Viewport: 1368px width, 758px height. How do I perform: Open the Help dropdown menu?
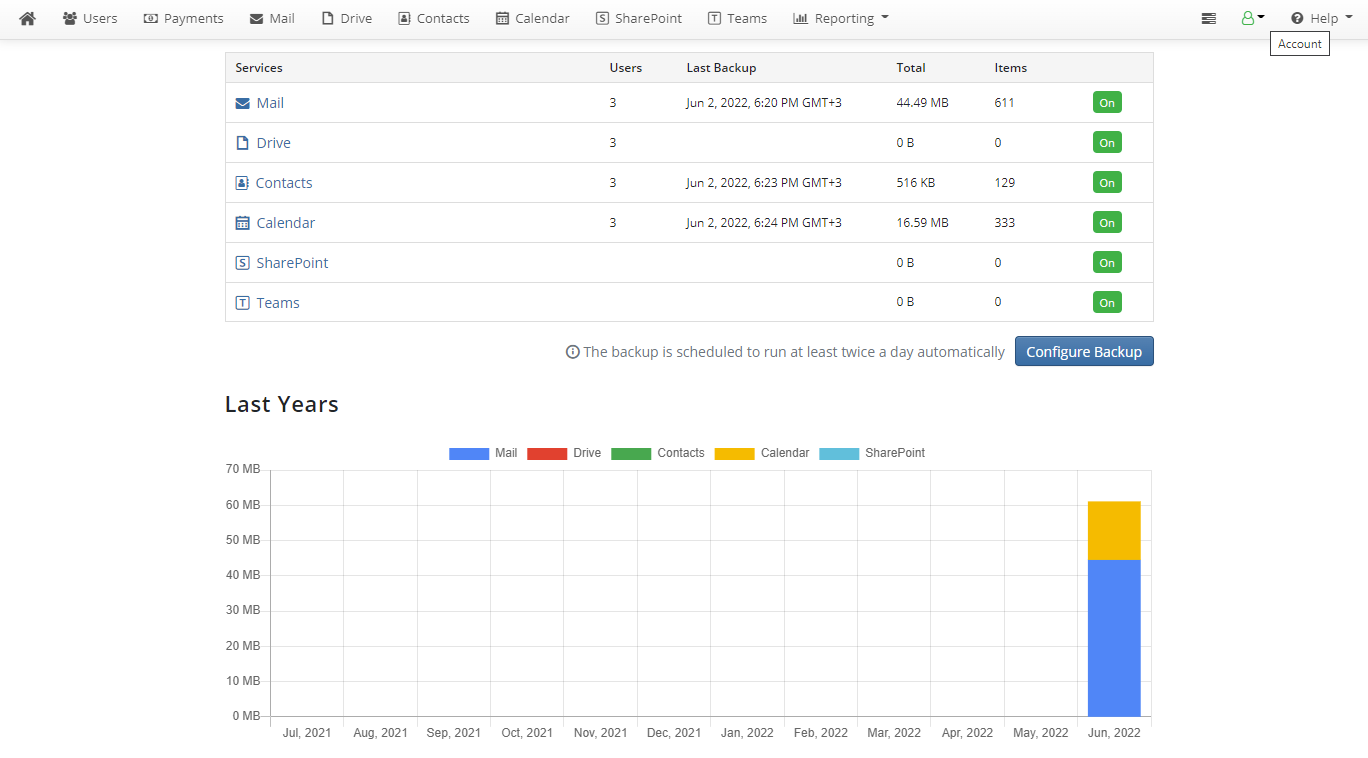(x=1321, y=18)
